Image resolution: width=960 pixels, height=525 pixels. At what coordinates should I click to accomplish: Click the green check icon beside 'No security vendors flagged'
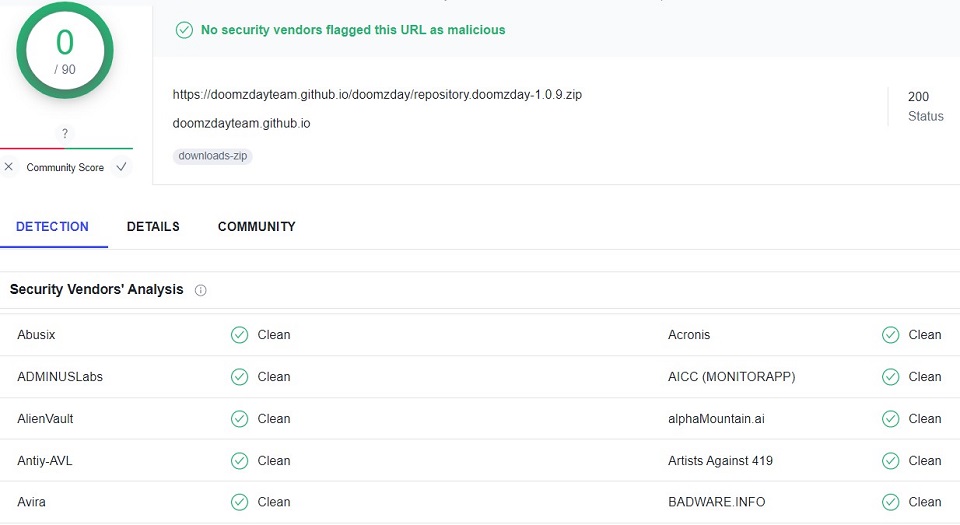(x=184, y=30)
